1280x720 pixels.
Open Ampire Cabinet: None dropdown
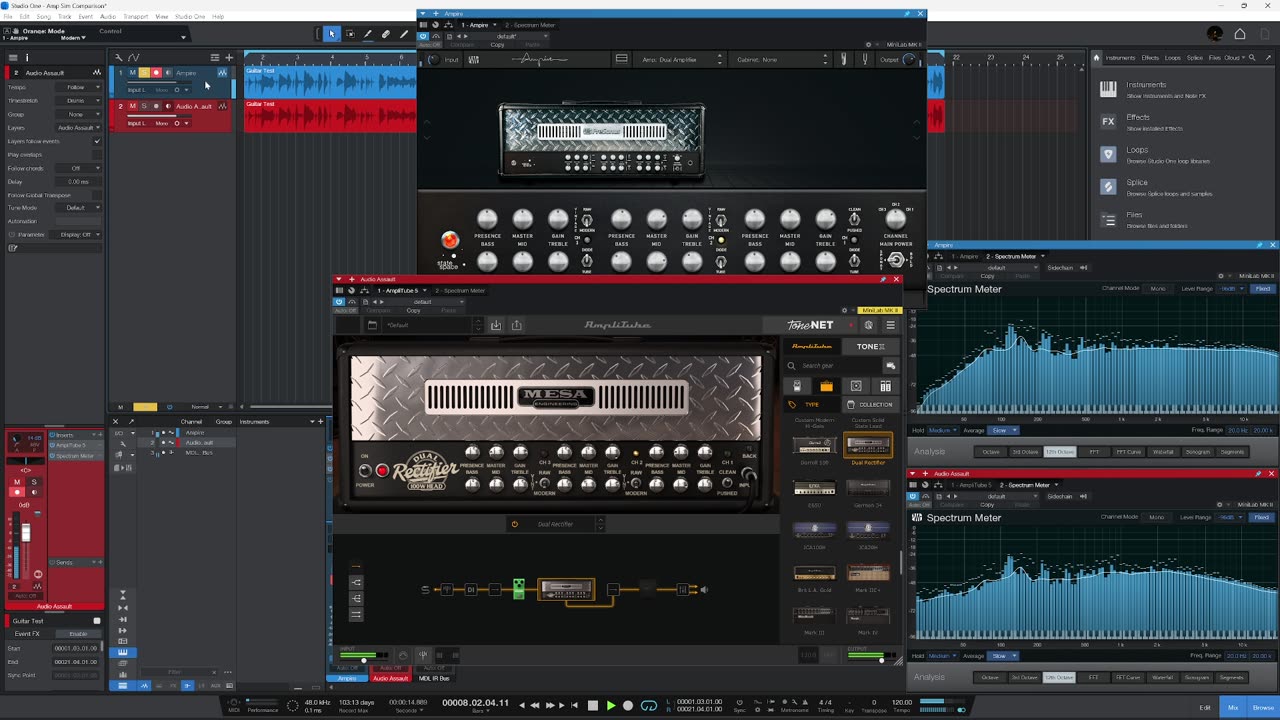click(x=783, y=59)
